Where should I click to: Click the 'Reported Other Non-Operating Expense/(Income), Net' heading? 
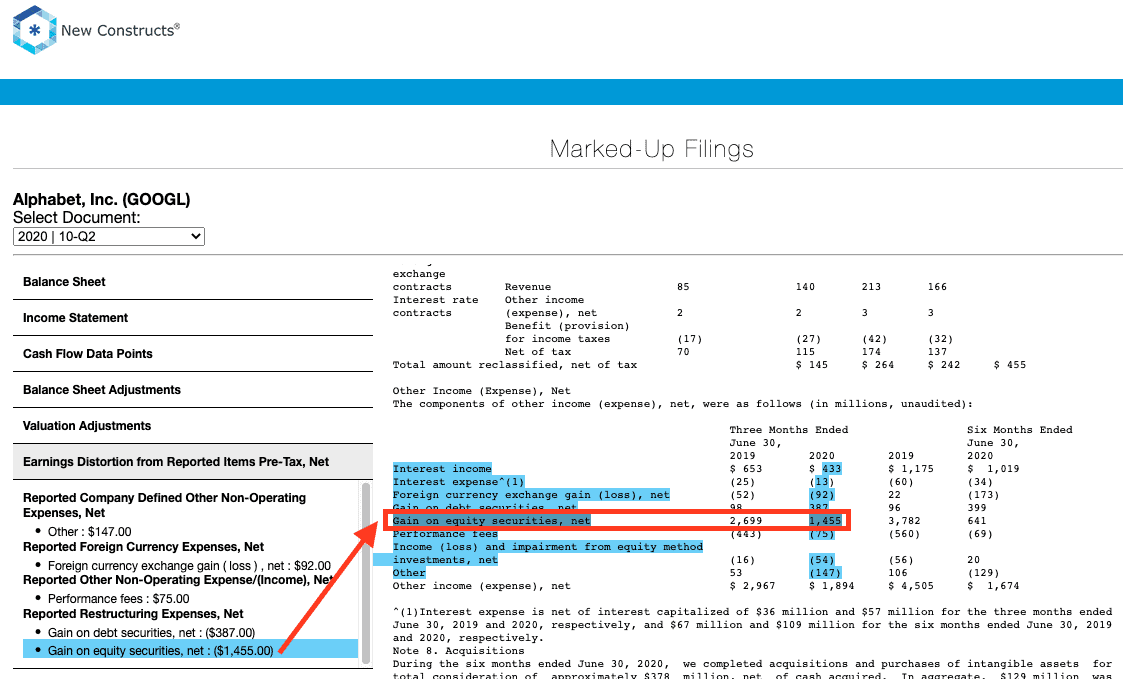(x=178, y=579)
